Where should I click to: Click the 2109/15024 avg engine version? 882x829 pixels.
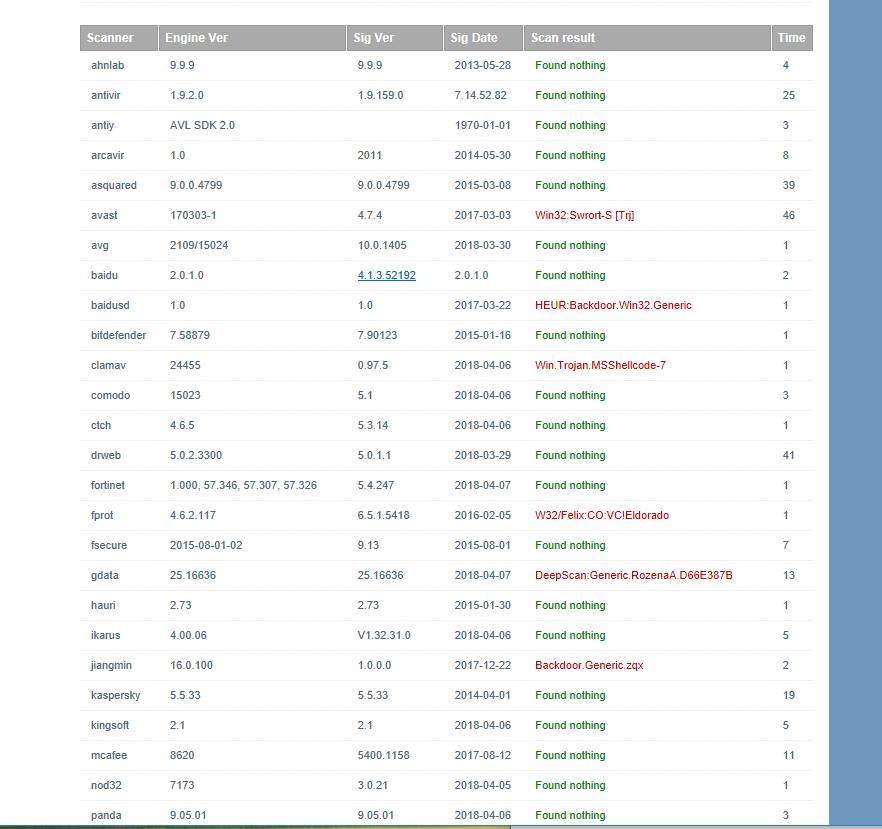pyautogui.click(x=199, y=245)
